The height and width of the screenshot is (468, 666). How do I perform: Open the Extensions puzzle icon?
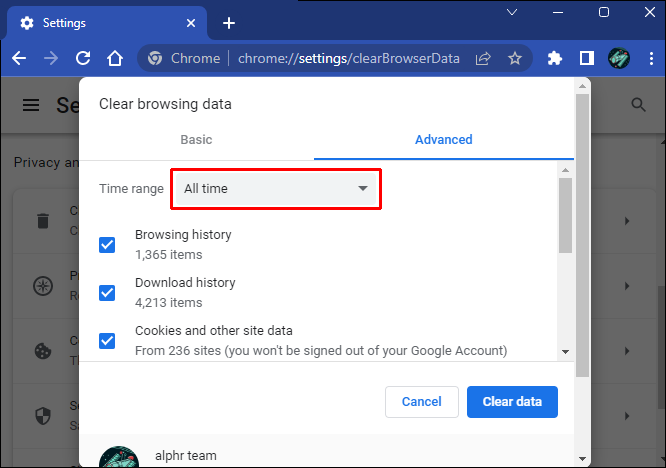pyautogui.click(x=556, y=58)
